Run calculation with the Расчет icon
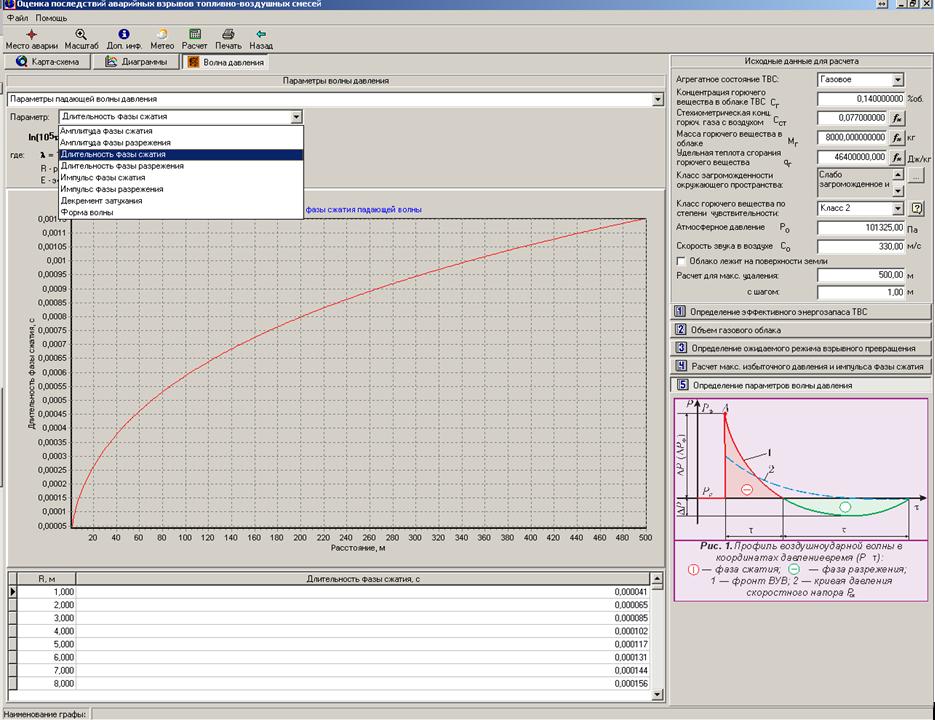Image resolution: width=935 pixels, height=720 pixels. pos(194,34)
